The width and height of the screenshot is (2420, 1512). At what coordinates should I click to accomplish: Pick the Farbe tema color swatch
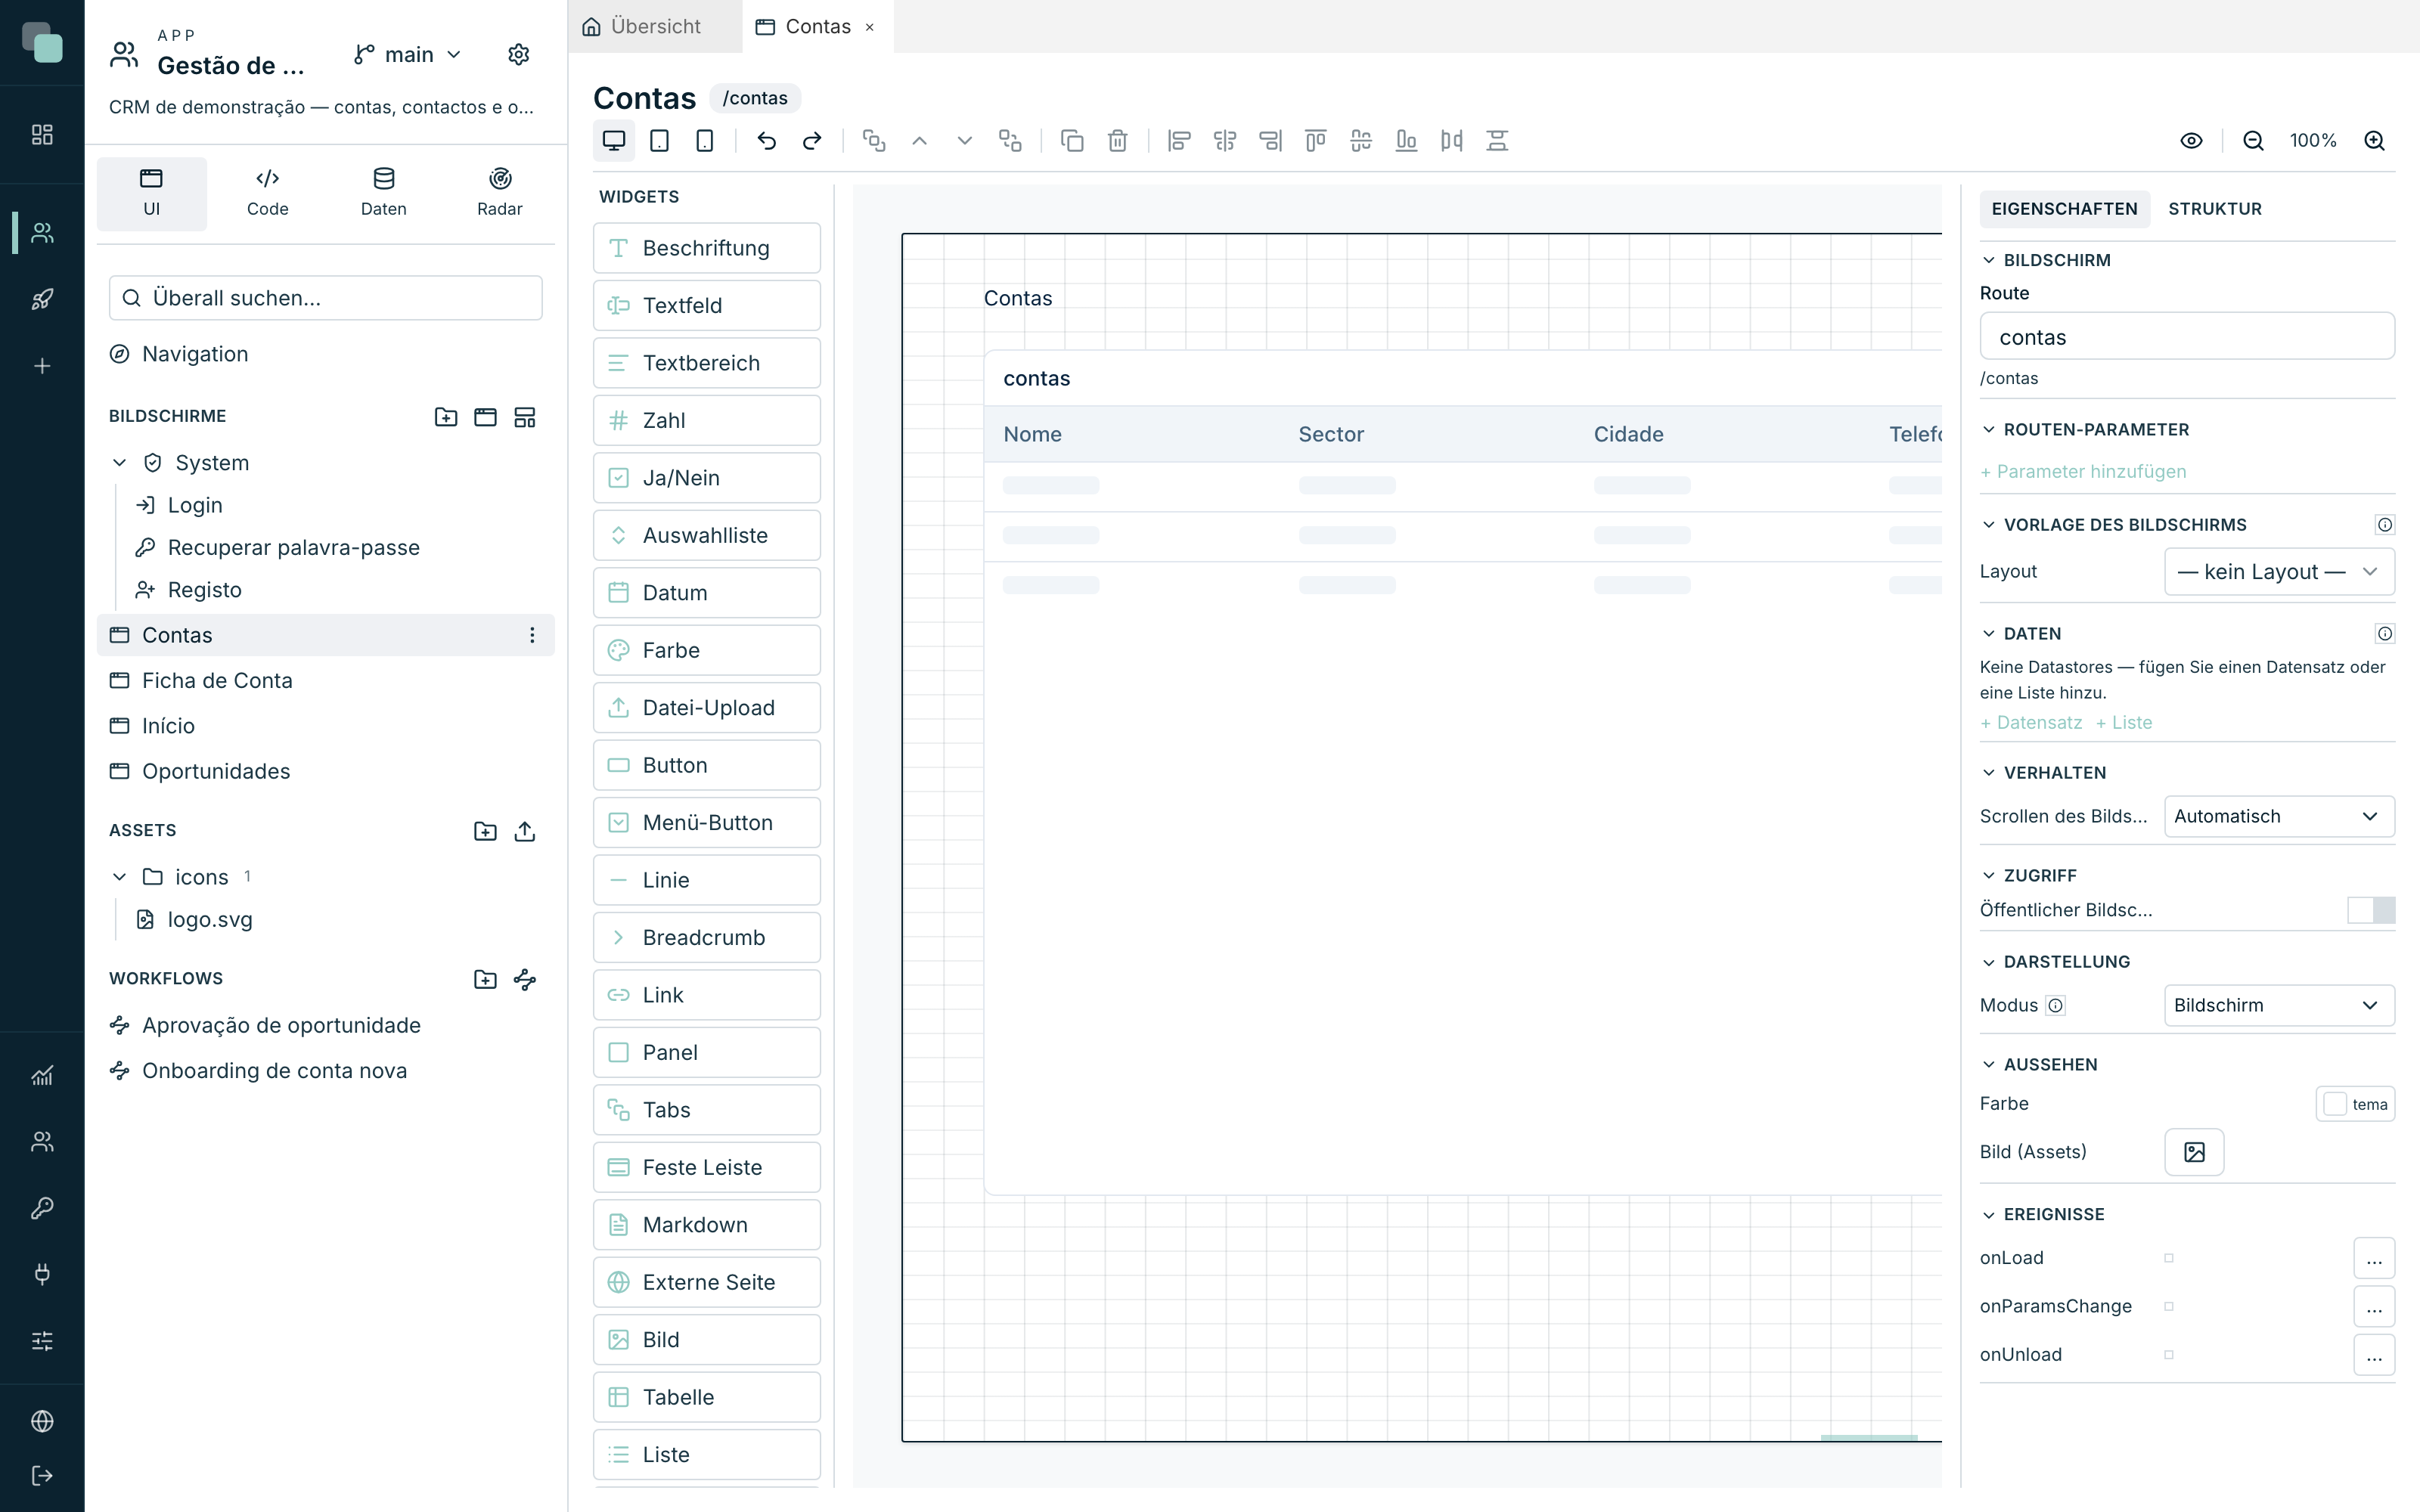tap(2355, 1104)
